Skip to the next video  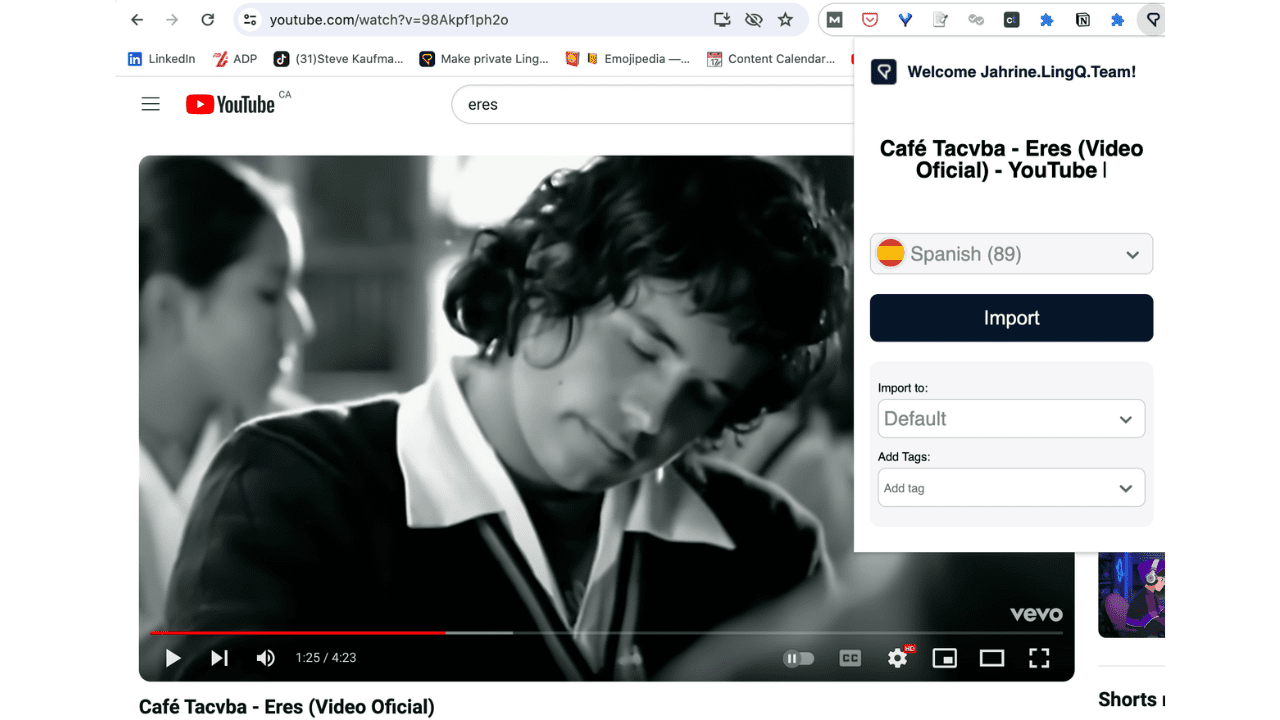[219, 658]
